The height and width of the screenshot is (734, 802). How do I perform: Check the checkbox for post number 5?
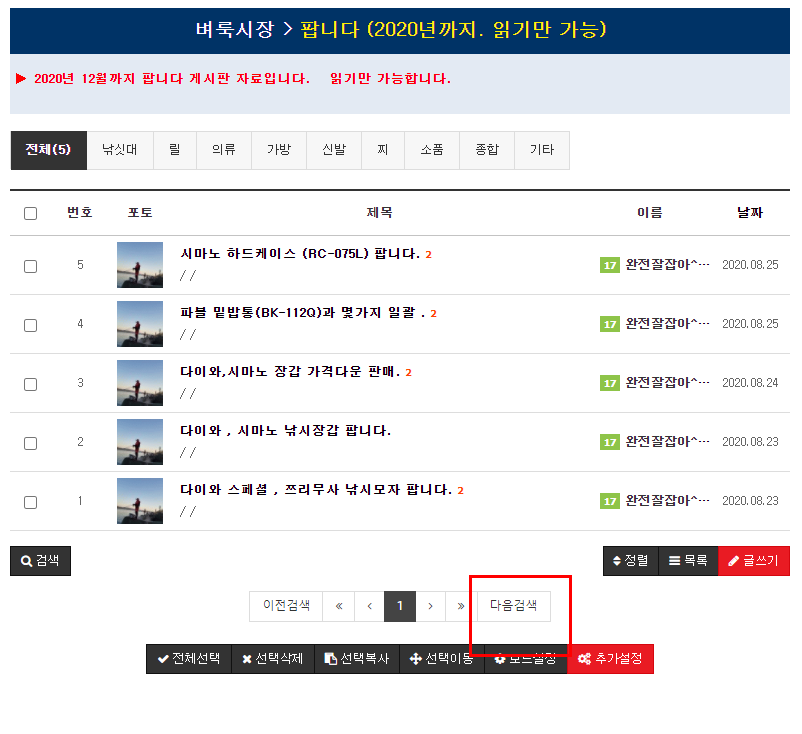(x=30, y=266)
